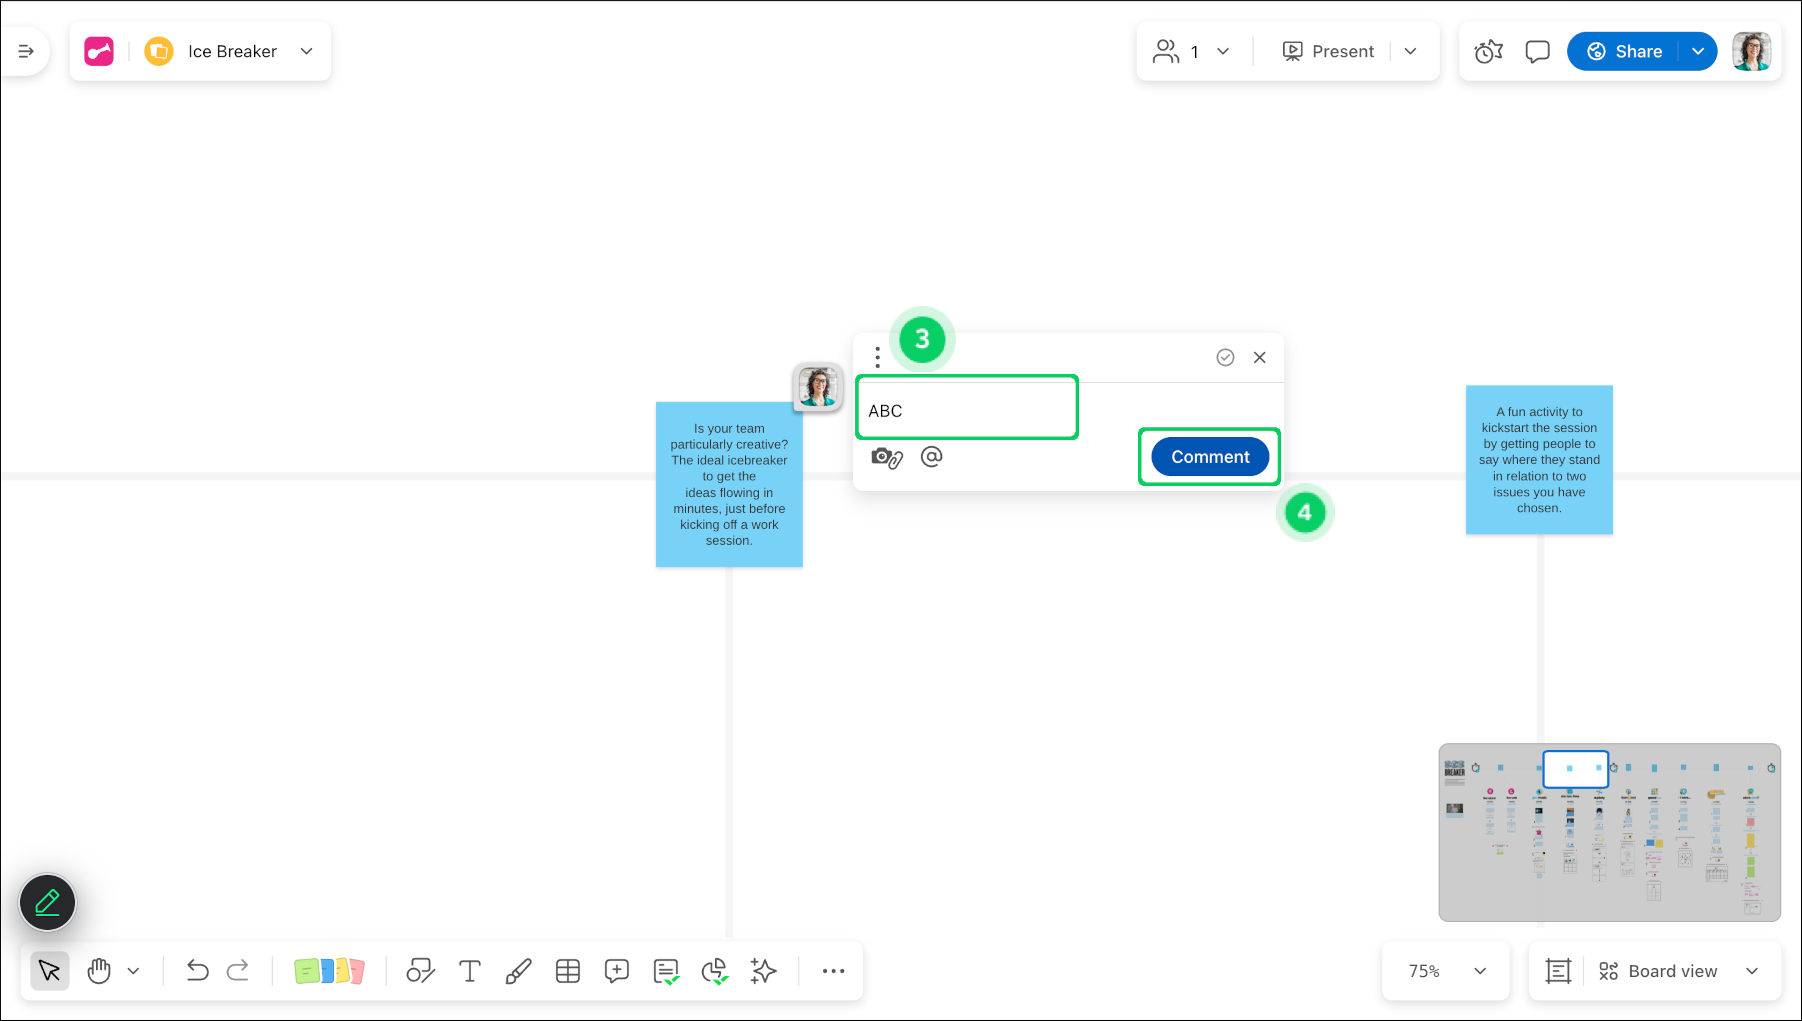1802x1021 pixels.
Task: Pick the colored sticky notes swatch
Action: click(x=329, y=971)
